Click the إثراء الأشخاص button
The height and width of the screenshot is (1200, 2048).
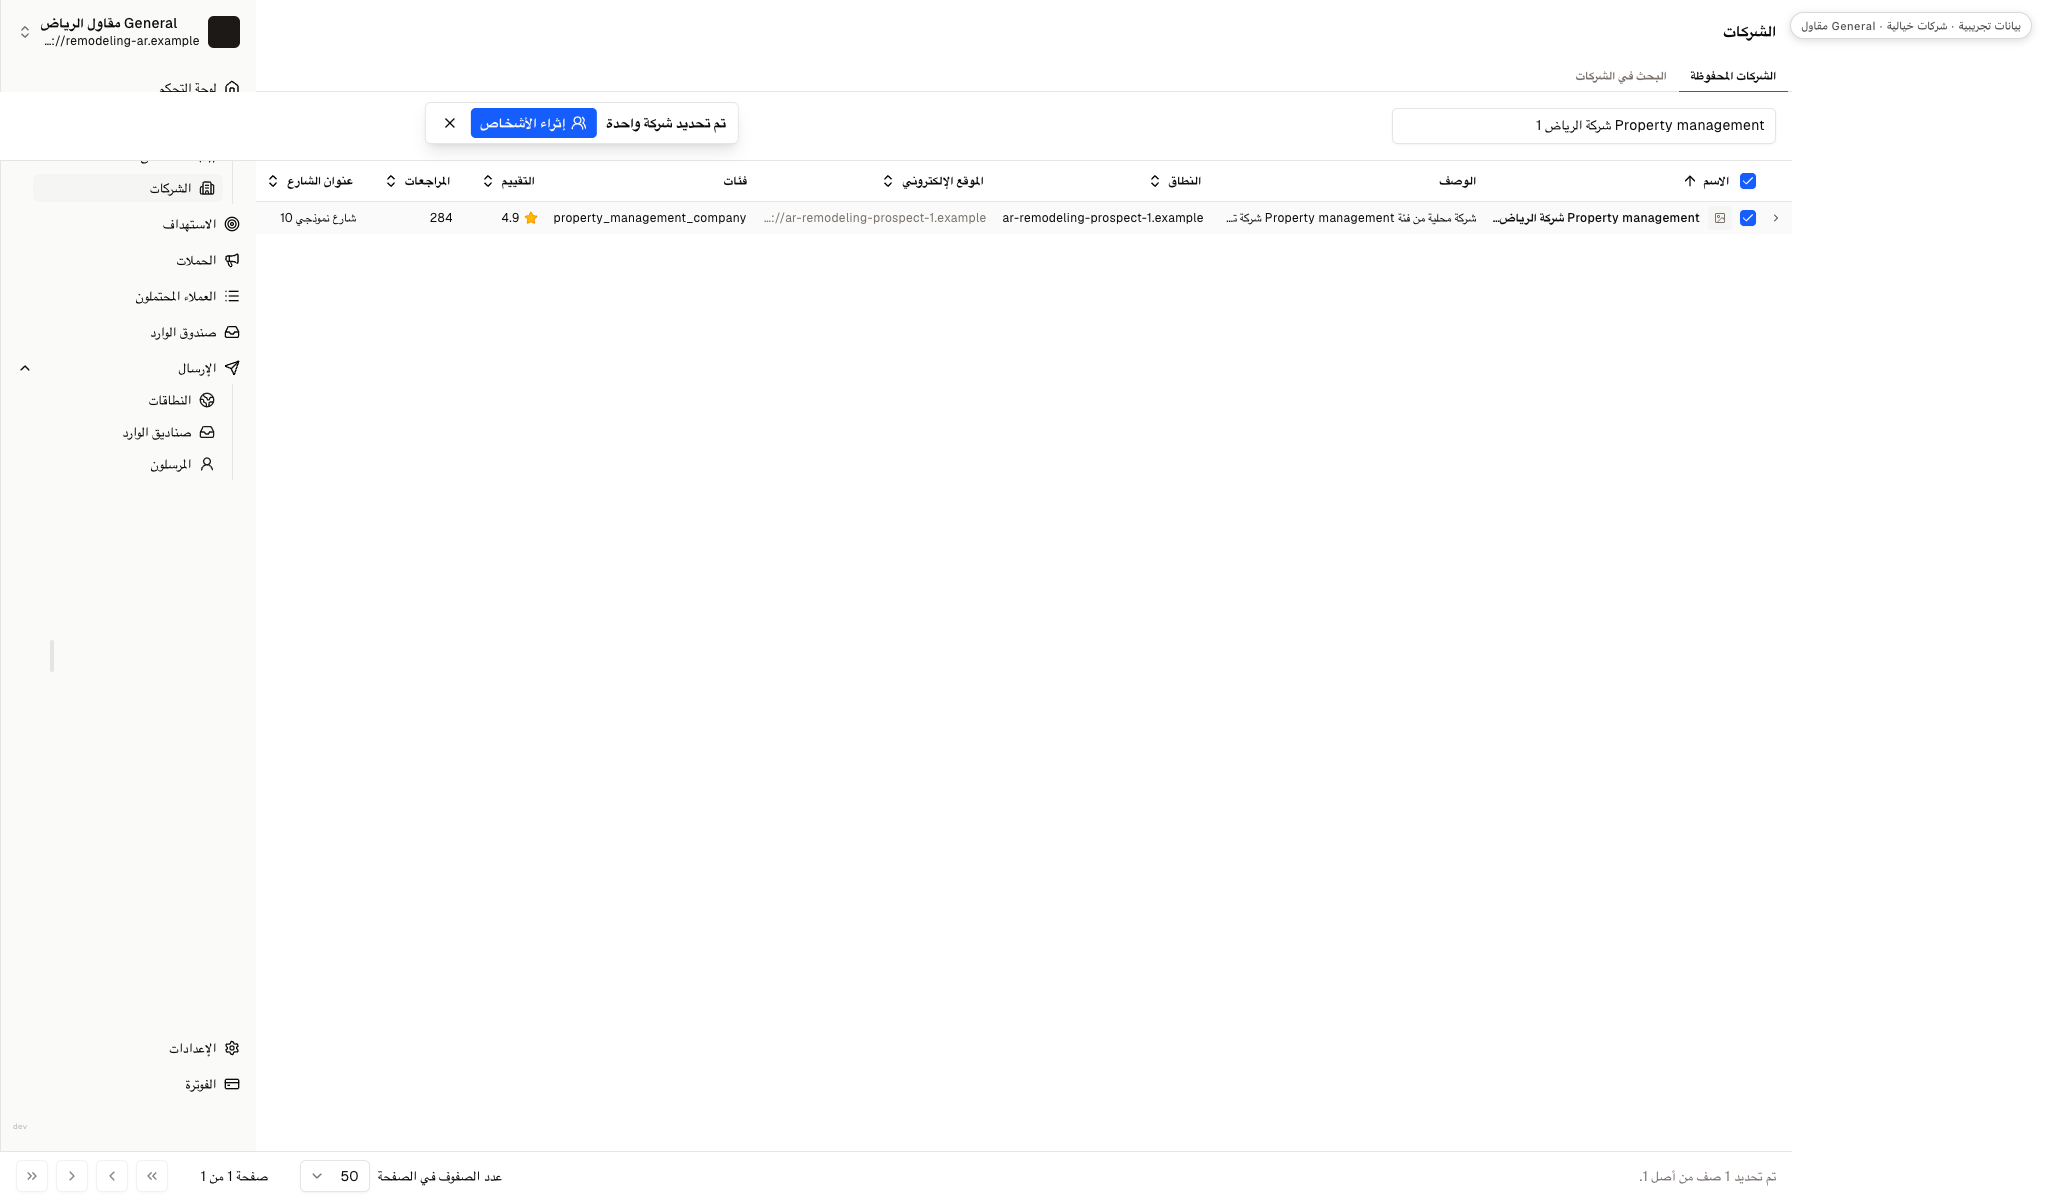(534, 123)
